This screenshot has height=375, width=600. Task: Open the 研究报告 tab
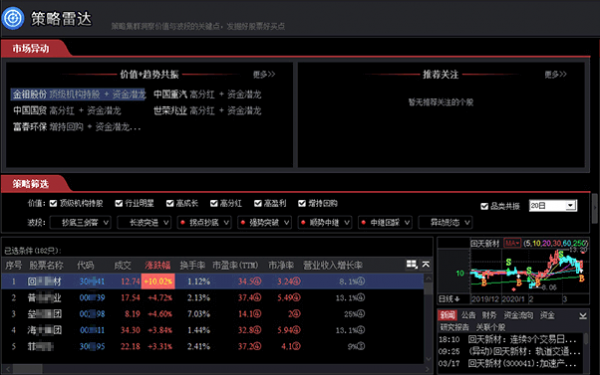[454, 328]
